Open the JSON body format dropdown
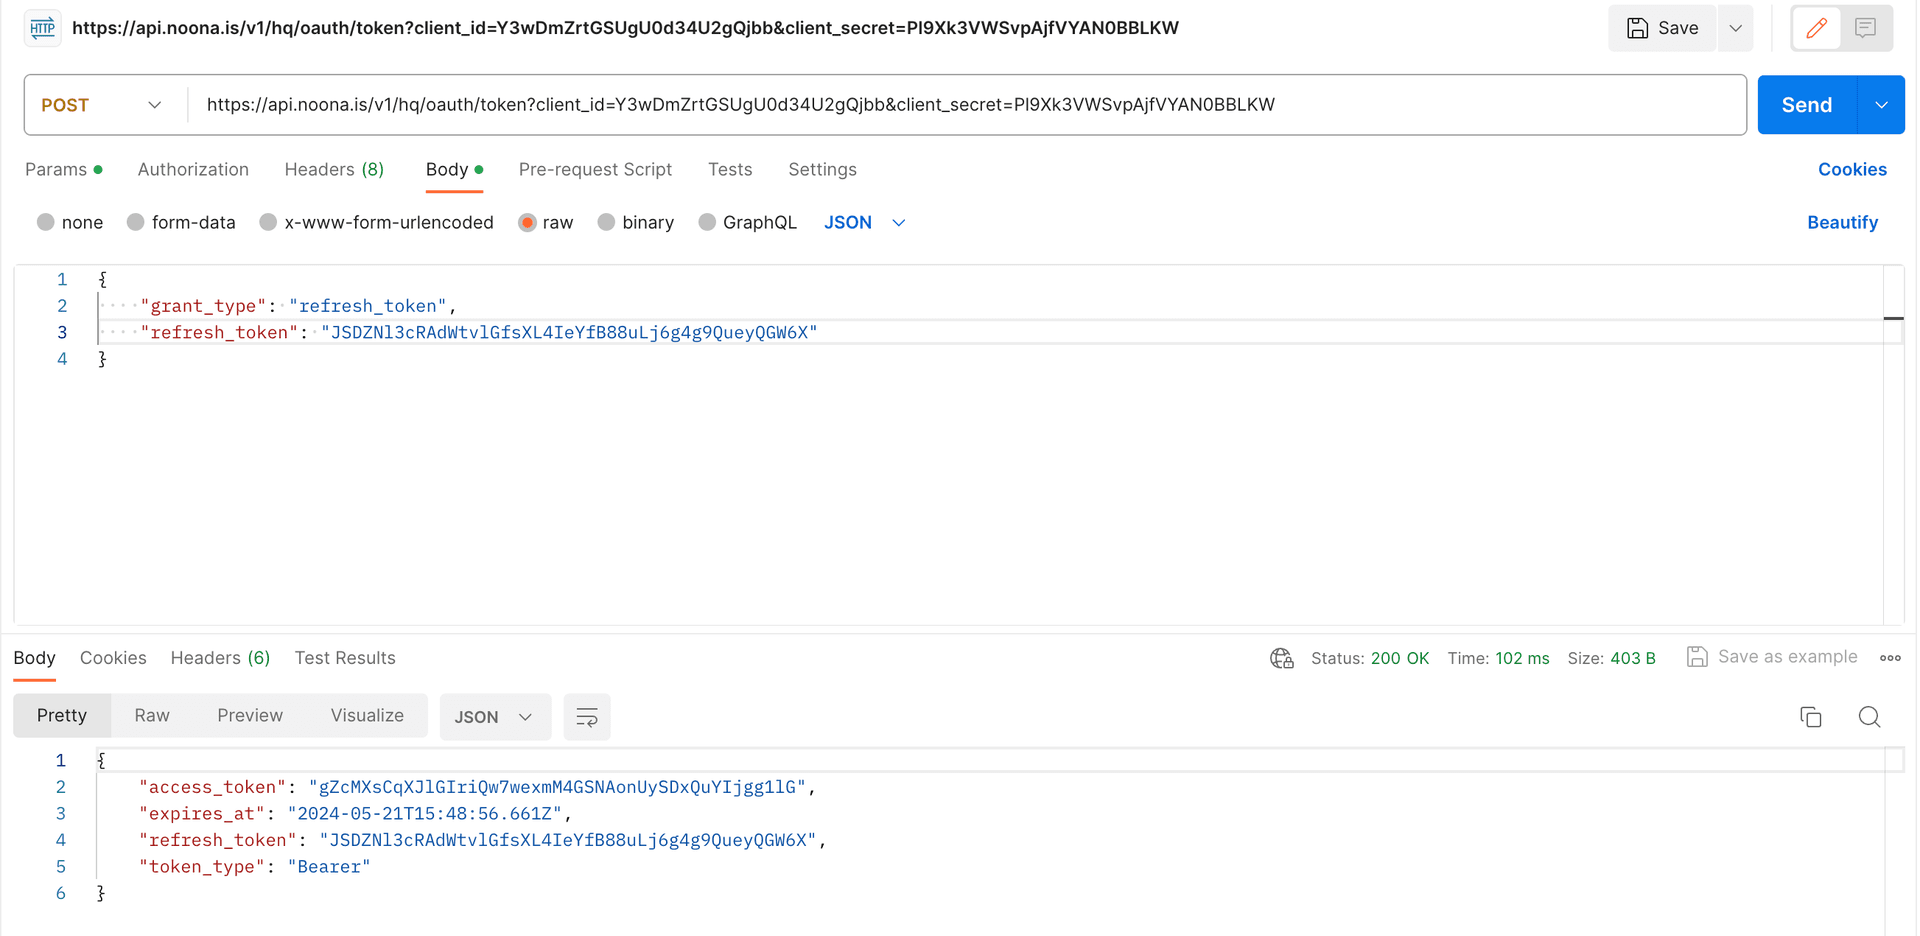Image resolution: width=1920 pixels, height=936 pixels. (864, 222)
